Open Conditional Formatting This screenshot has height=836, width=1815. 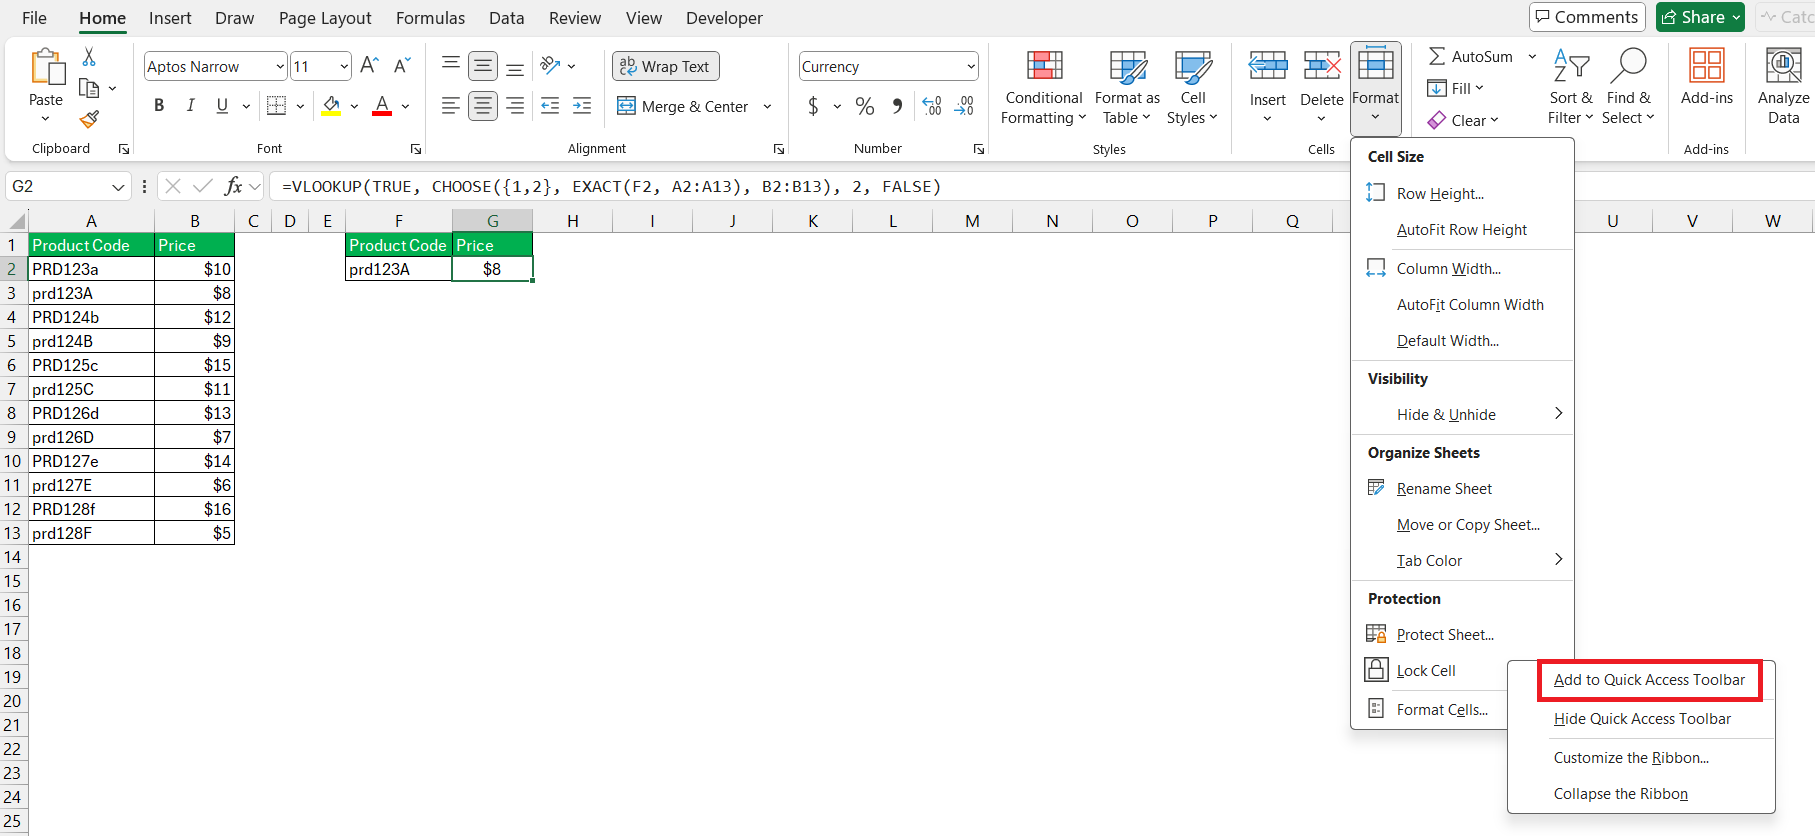click(x=1044, y=87)
